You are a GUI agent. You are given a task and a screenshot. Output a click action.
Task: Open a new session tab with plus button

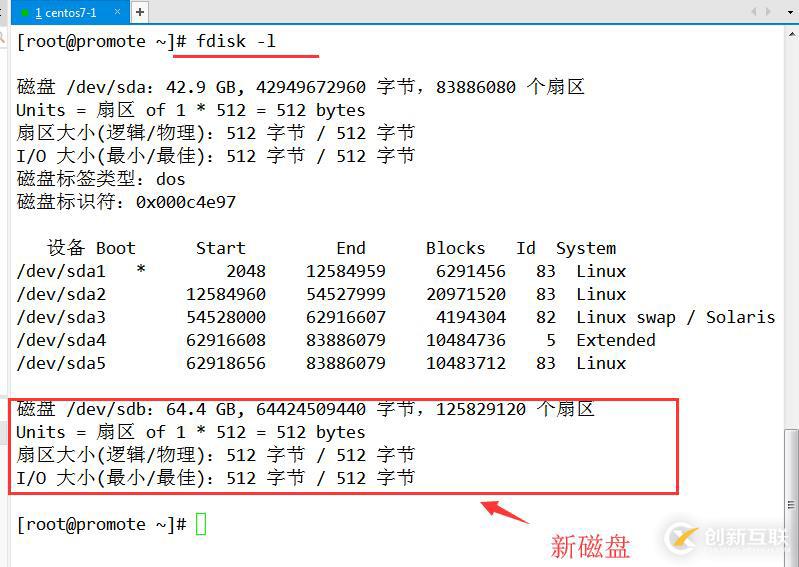pyautogui.click(x=140, y=12)
